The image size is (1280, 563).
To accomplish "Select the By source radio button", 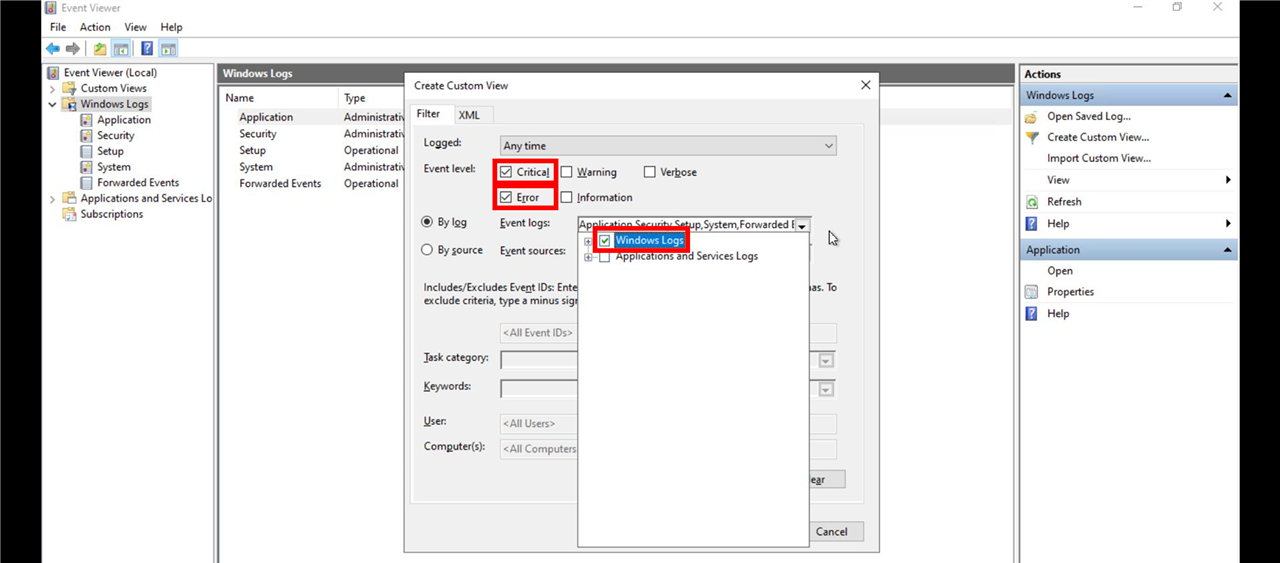I will pos(428,251).
